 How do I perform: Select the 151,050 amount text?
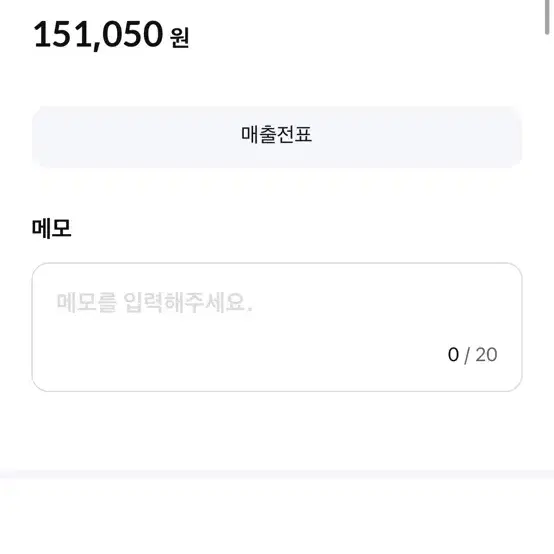click(98, 35)
